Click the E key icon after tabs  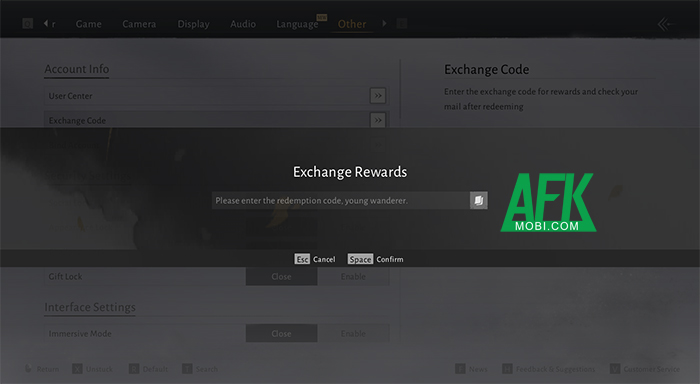pyautogui.click(x=402, y=24)
